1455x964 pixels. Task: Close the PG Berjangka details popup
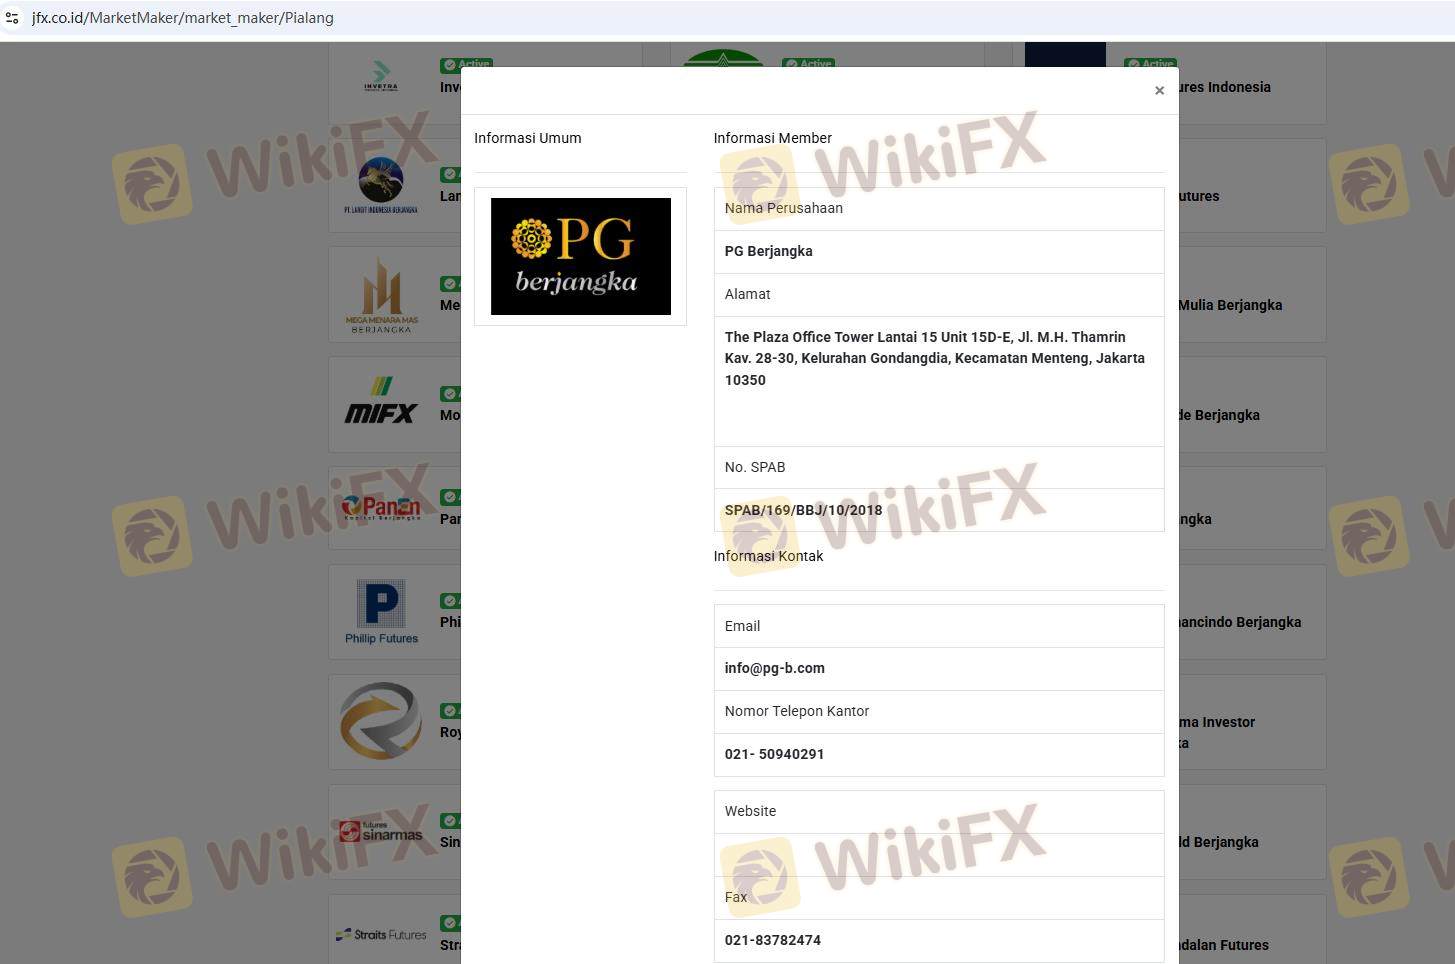tap(1159, 91)
